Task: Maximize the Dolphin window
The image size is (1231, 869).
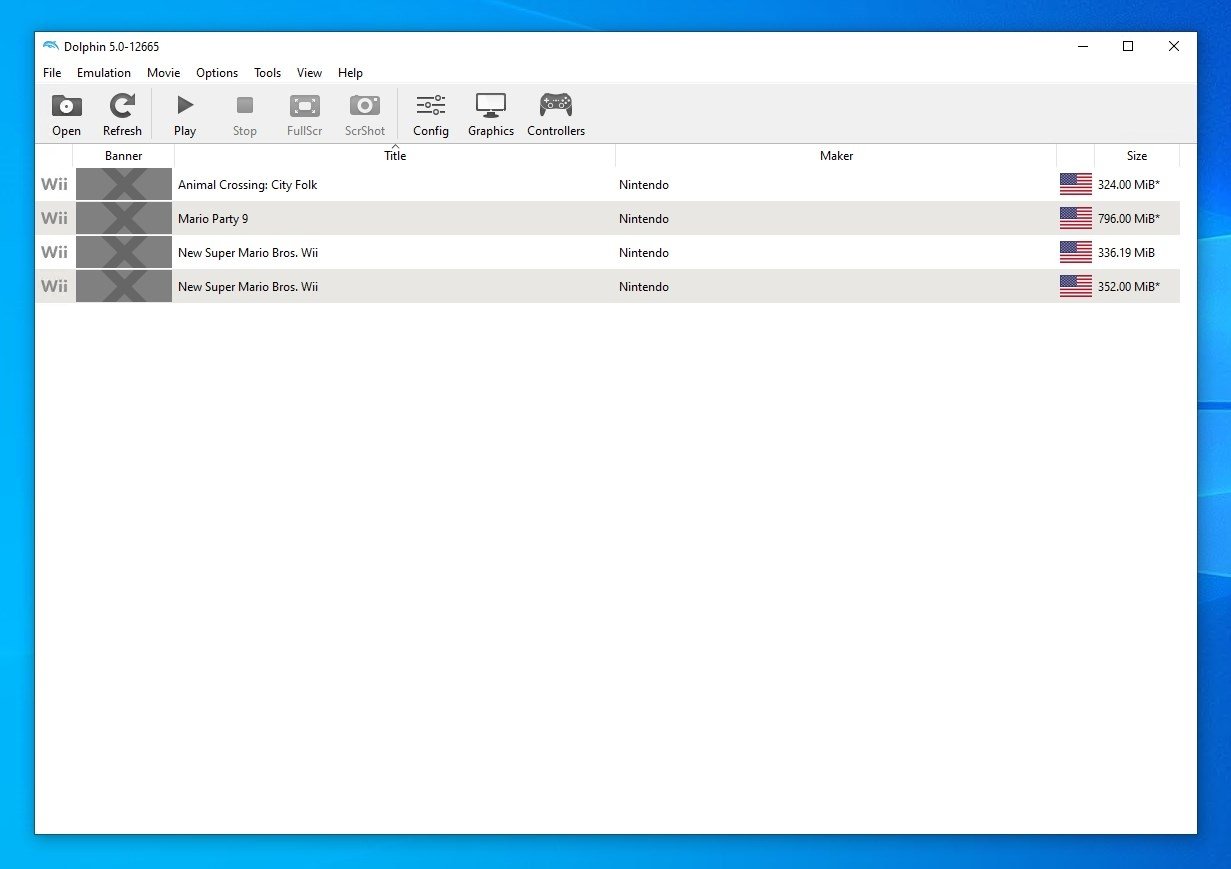Action: tap(1128, 46)
